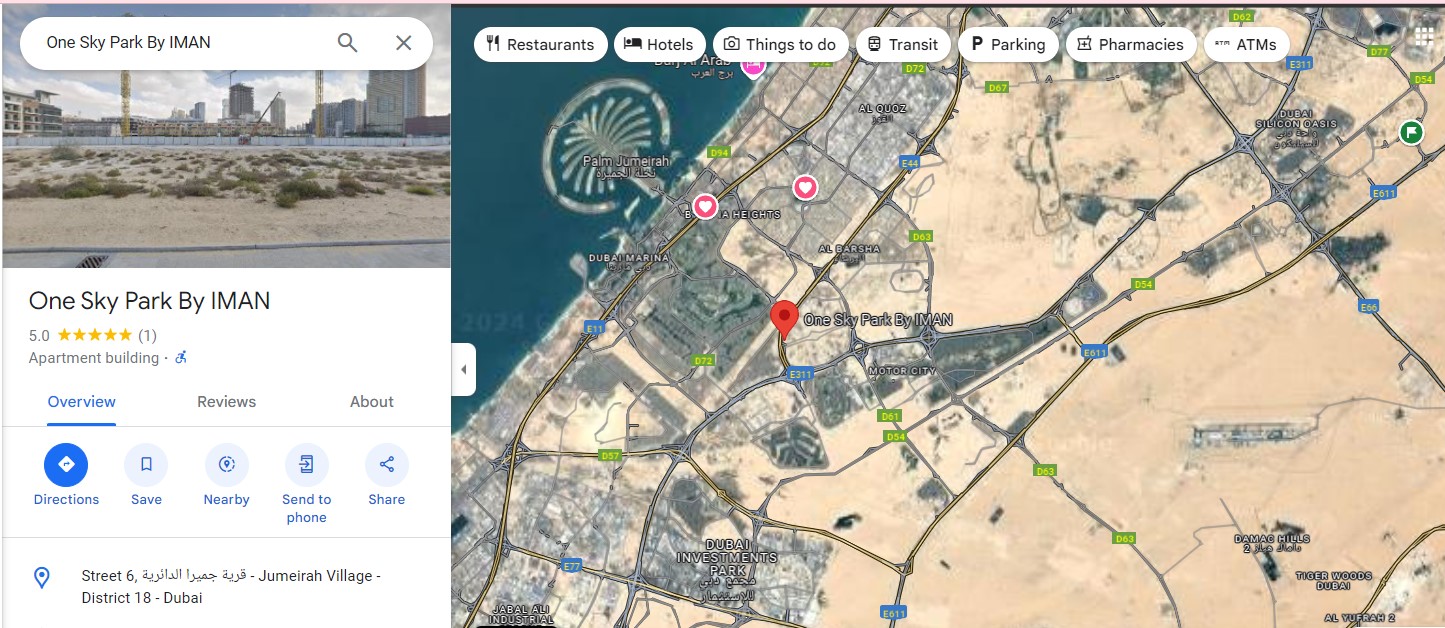
Task: Select the ATMs filter chip
Action: (1246, 44)
